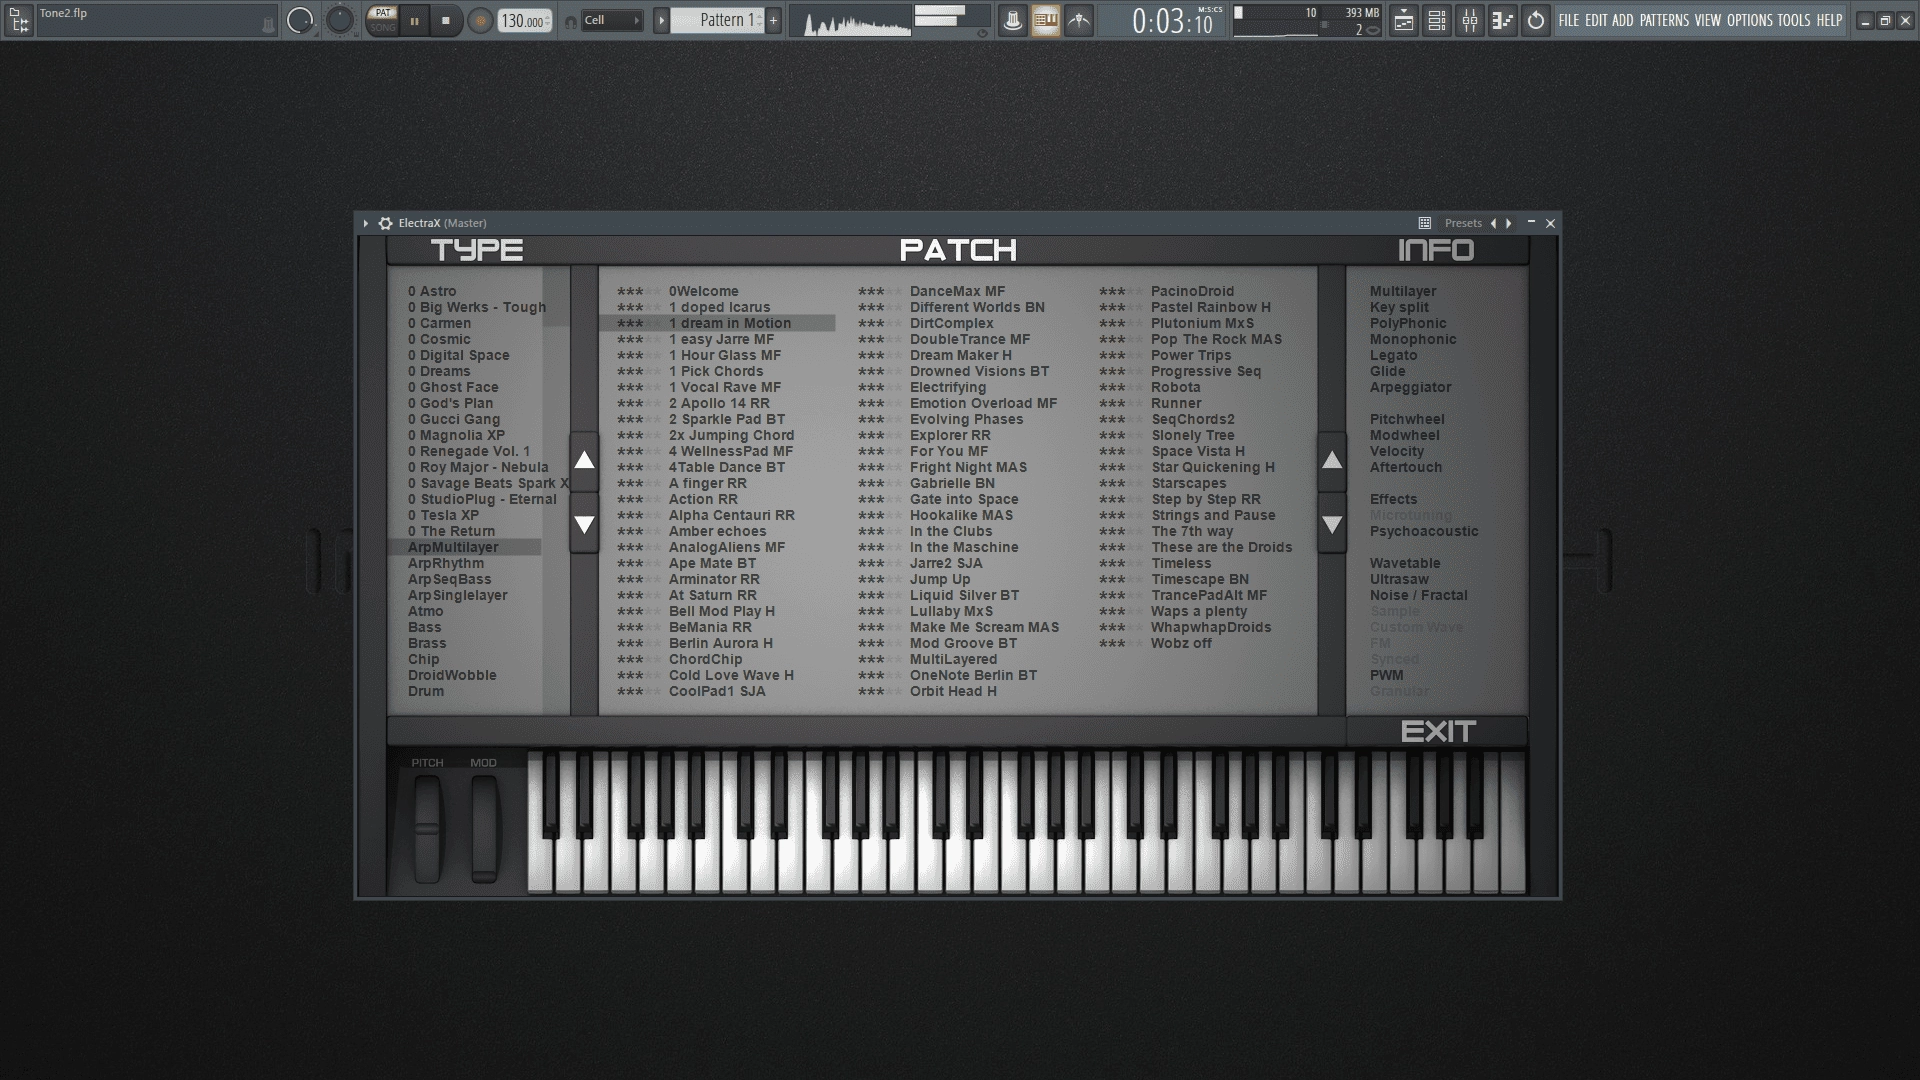1920x1080 pixels.
Task: Click the undo history icon
Action: 1536,20
